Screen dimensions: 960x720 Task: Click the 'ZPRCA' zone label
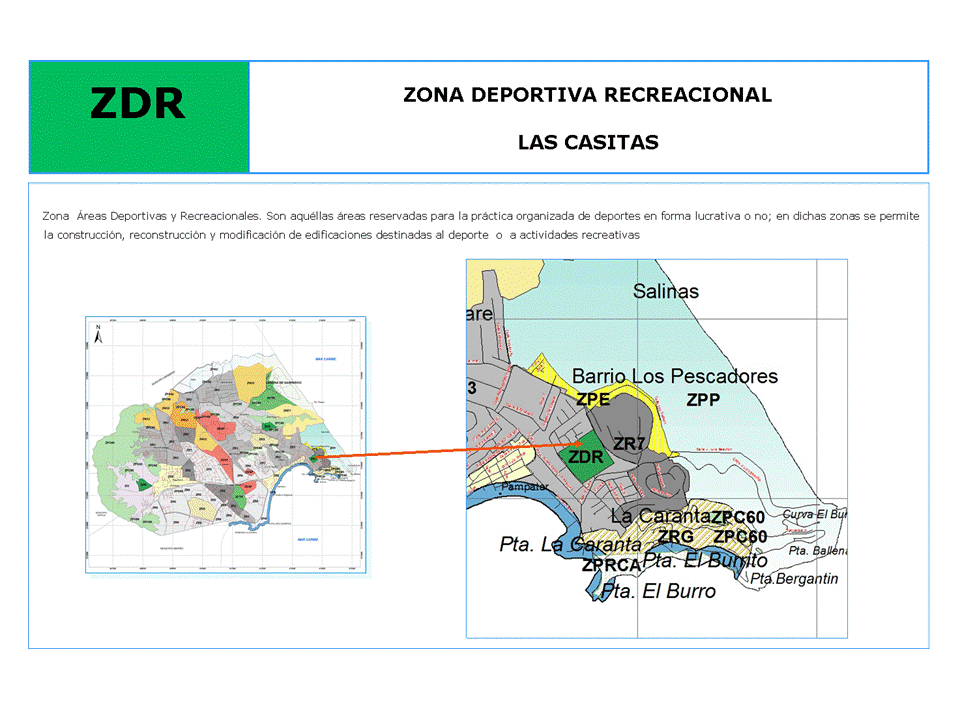[610, 565]
